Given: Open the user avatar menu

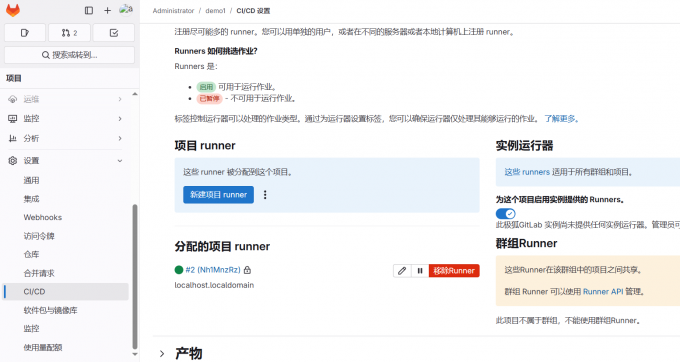Looking at the screenshot, I should click(x=126, y=10).
